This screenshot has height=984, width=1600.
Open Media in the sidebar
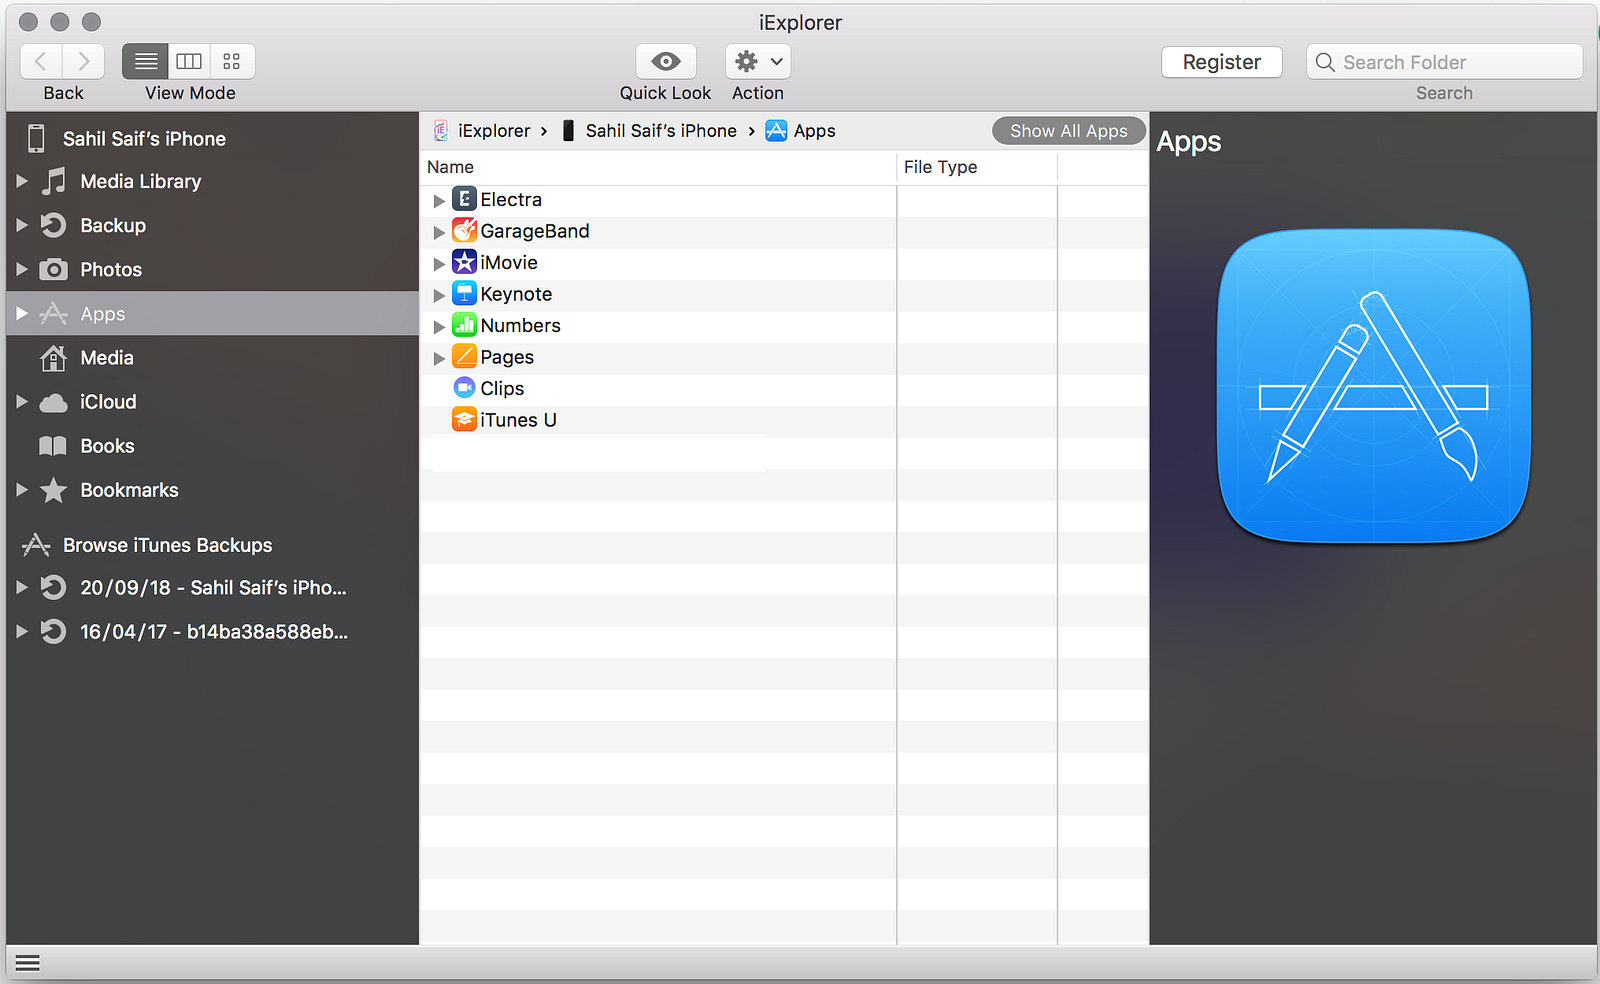(212, 357)
